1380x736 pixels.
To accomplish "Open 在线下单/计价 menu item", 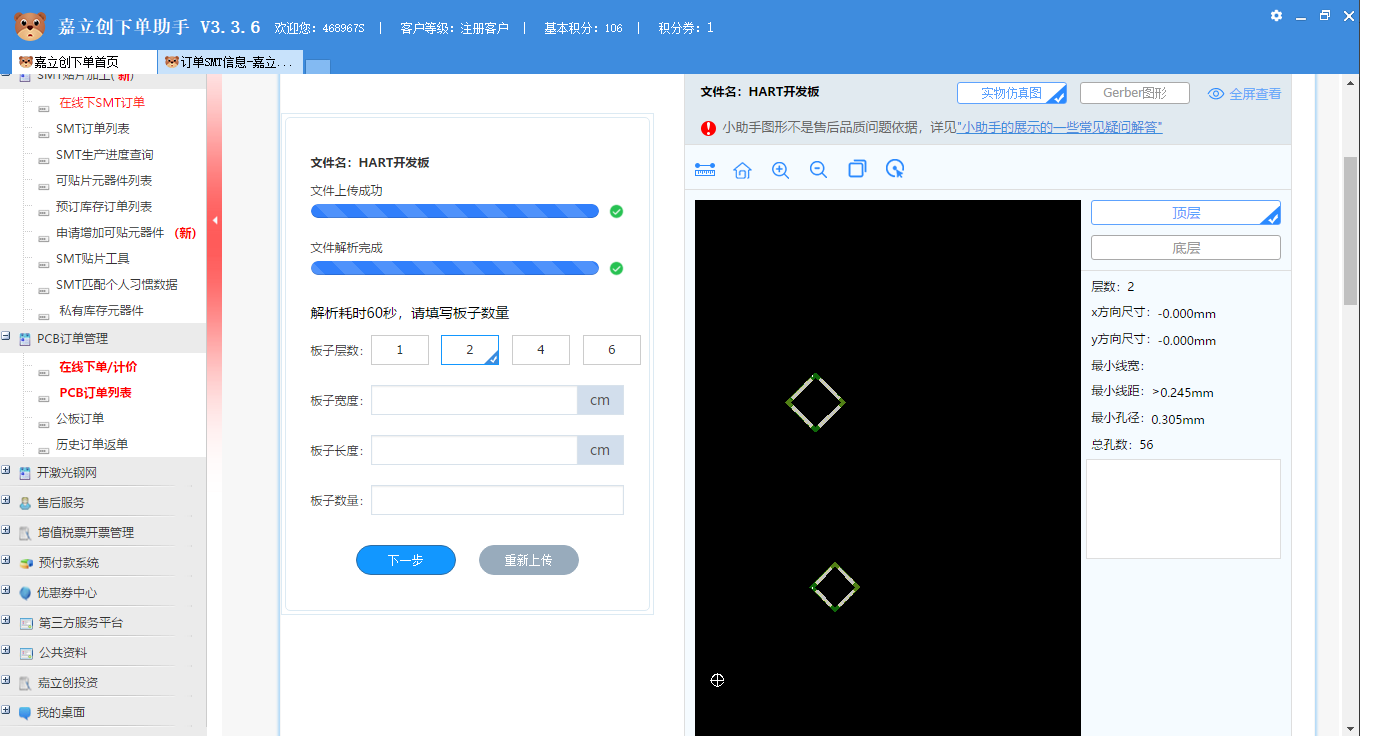I will 98,367.
